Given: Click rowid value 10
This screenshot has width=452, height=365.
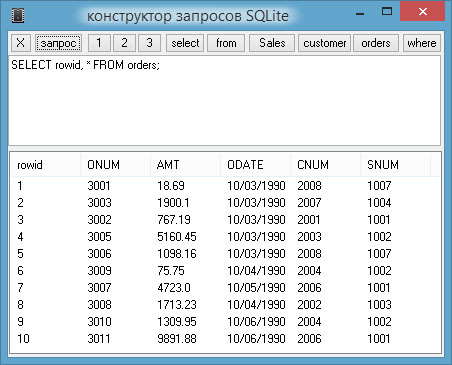Looking at the screenshot, I should [23, 339].
